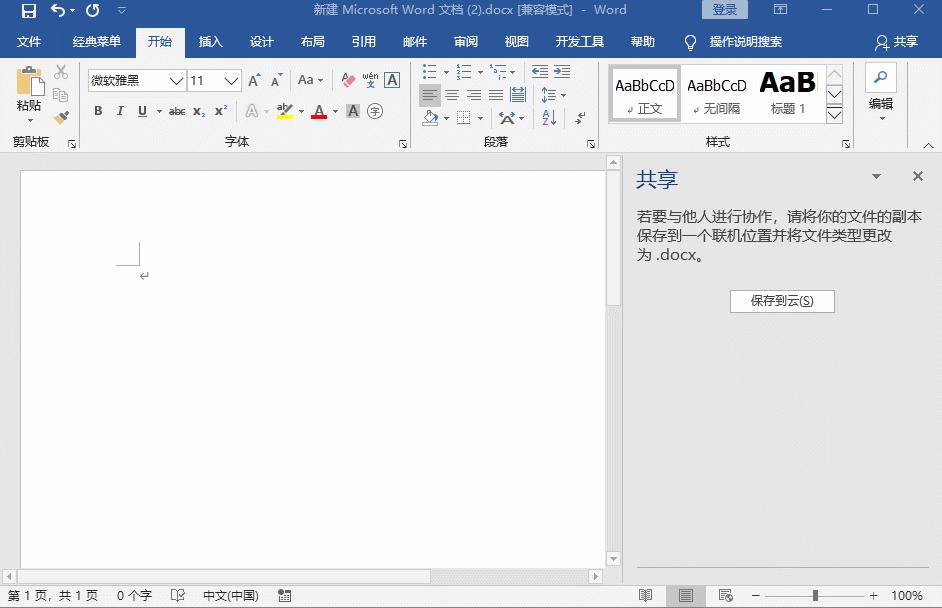Expand the styles gallery with More arrow

click(x=834, y=114)
